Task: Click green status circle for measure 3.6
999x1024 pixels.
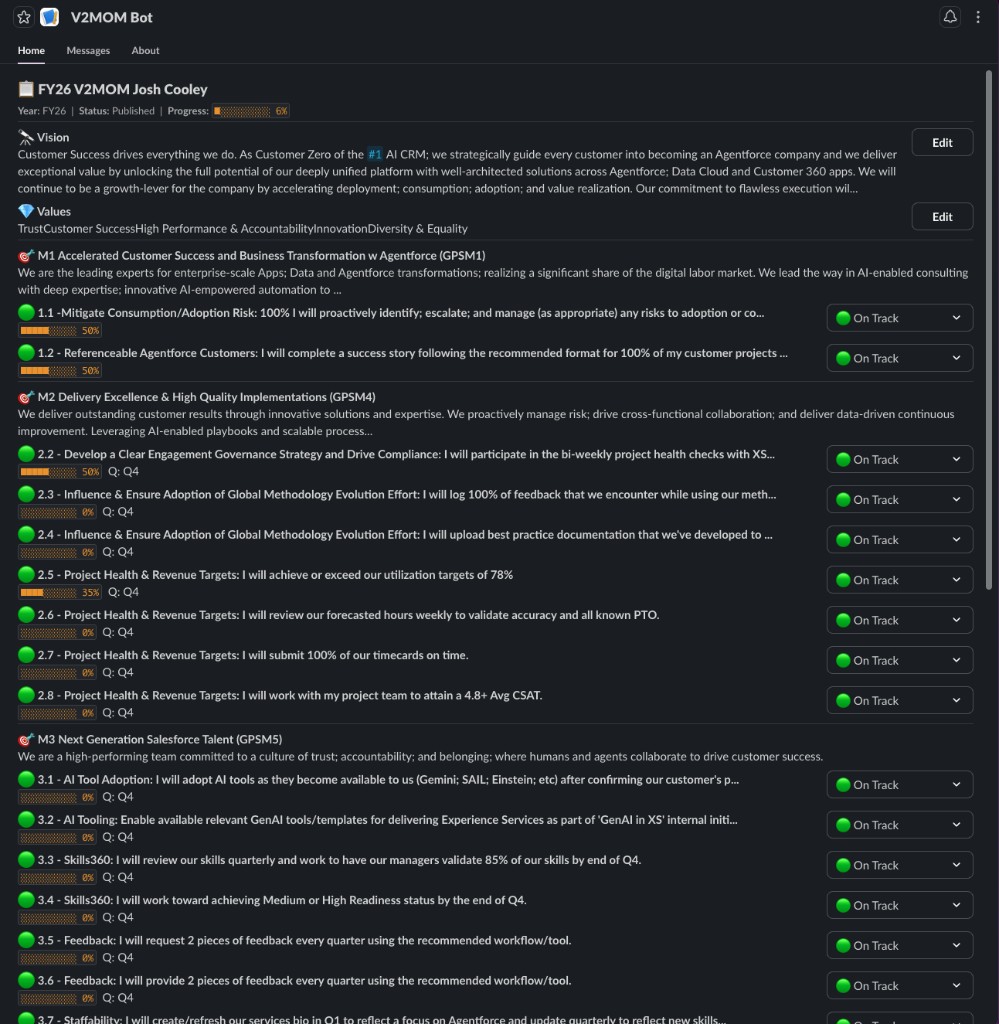Action: point(26,980)
